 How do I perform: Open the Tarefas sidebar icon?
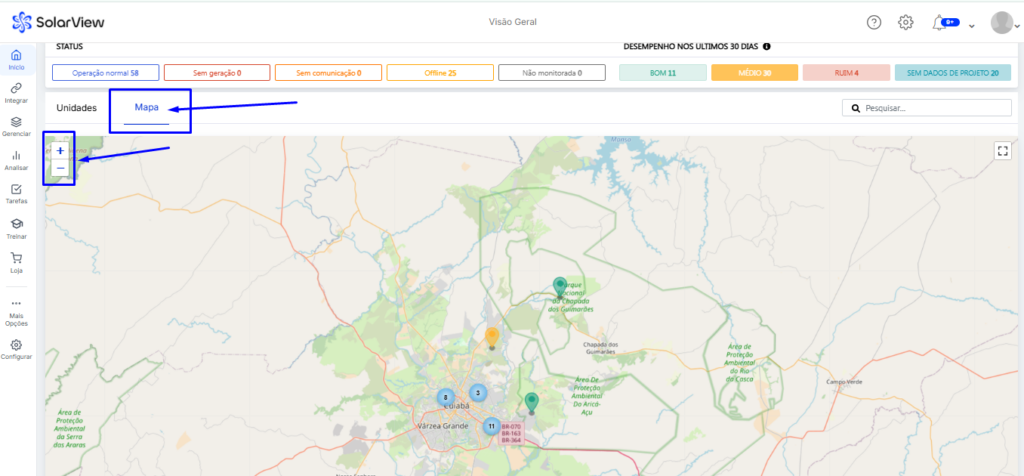coord(16,194)
